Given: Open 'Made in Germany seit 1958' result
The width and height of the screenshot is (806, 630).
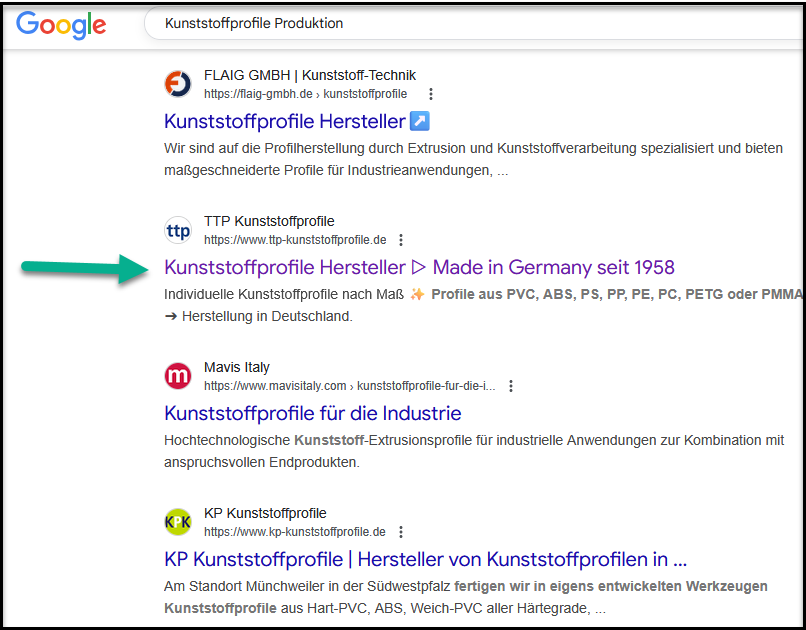Looking at the screenshot, I should pyautogui.click(x=419, y=267).
